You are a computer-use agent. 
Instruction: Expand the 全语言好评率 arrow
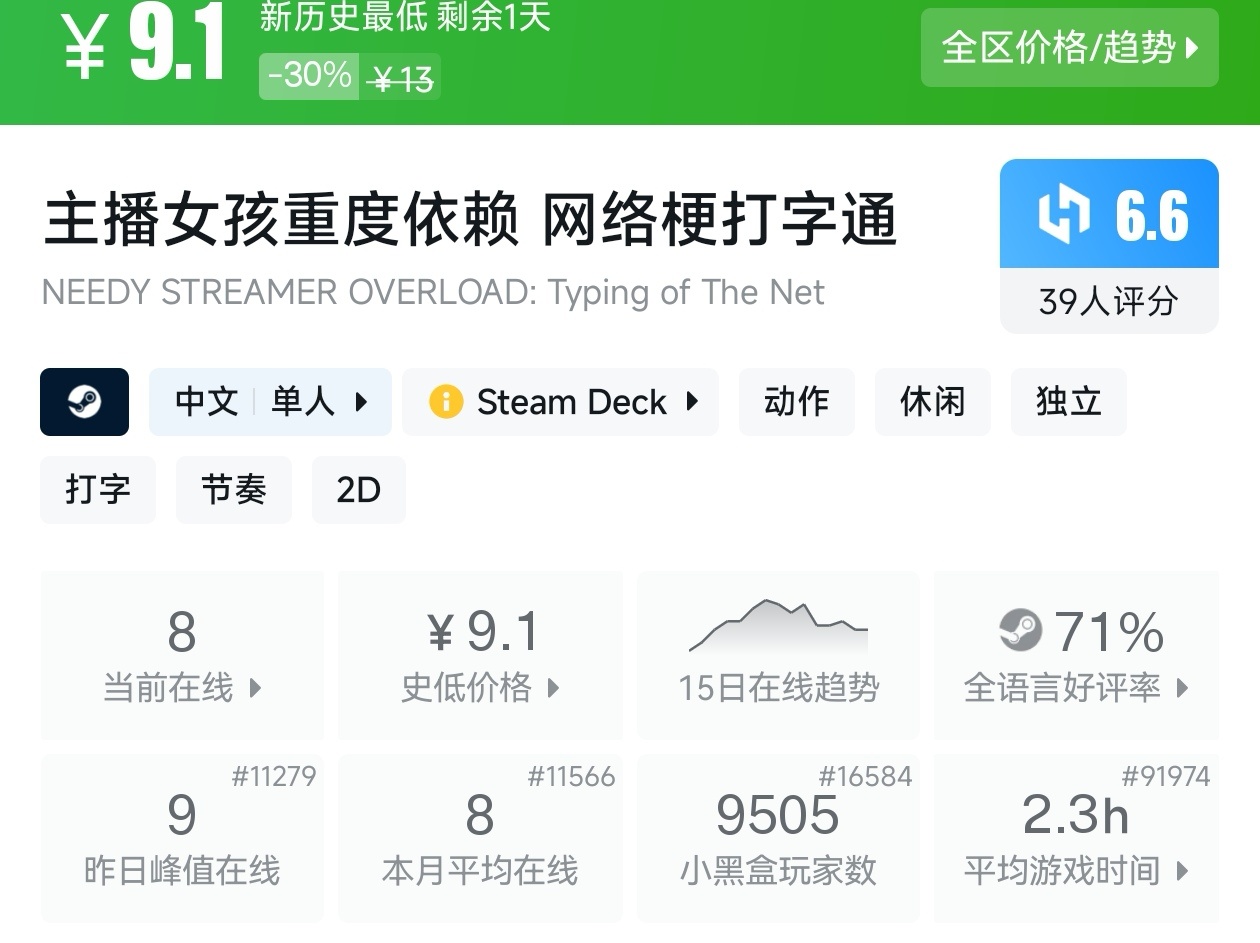click(x=1183, y=688)
